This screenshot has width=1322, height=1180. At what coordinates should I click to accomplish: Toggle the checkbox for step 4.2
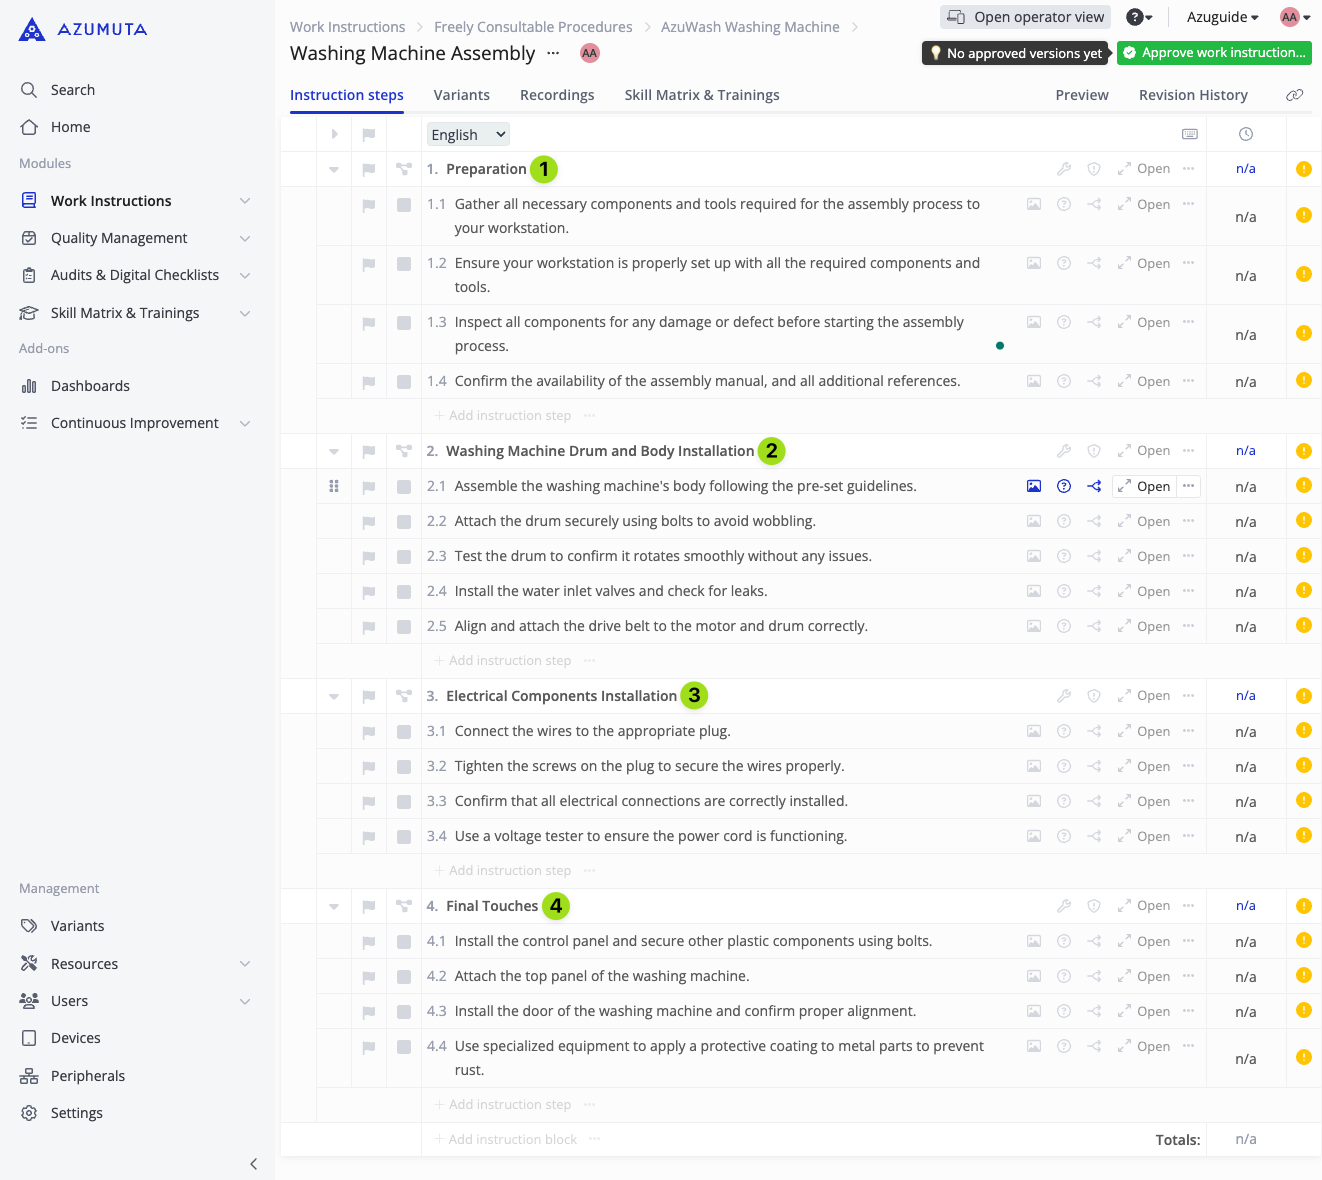404,977
